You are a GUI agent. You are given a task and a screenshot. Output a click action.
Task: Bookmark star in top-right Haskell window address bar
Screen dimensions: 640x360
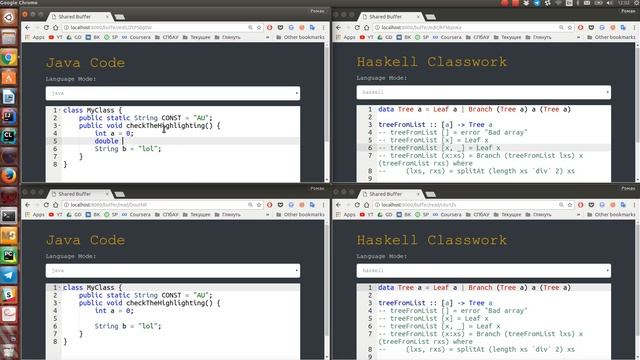point(570,27)
